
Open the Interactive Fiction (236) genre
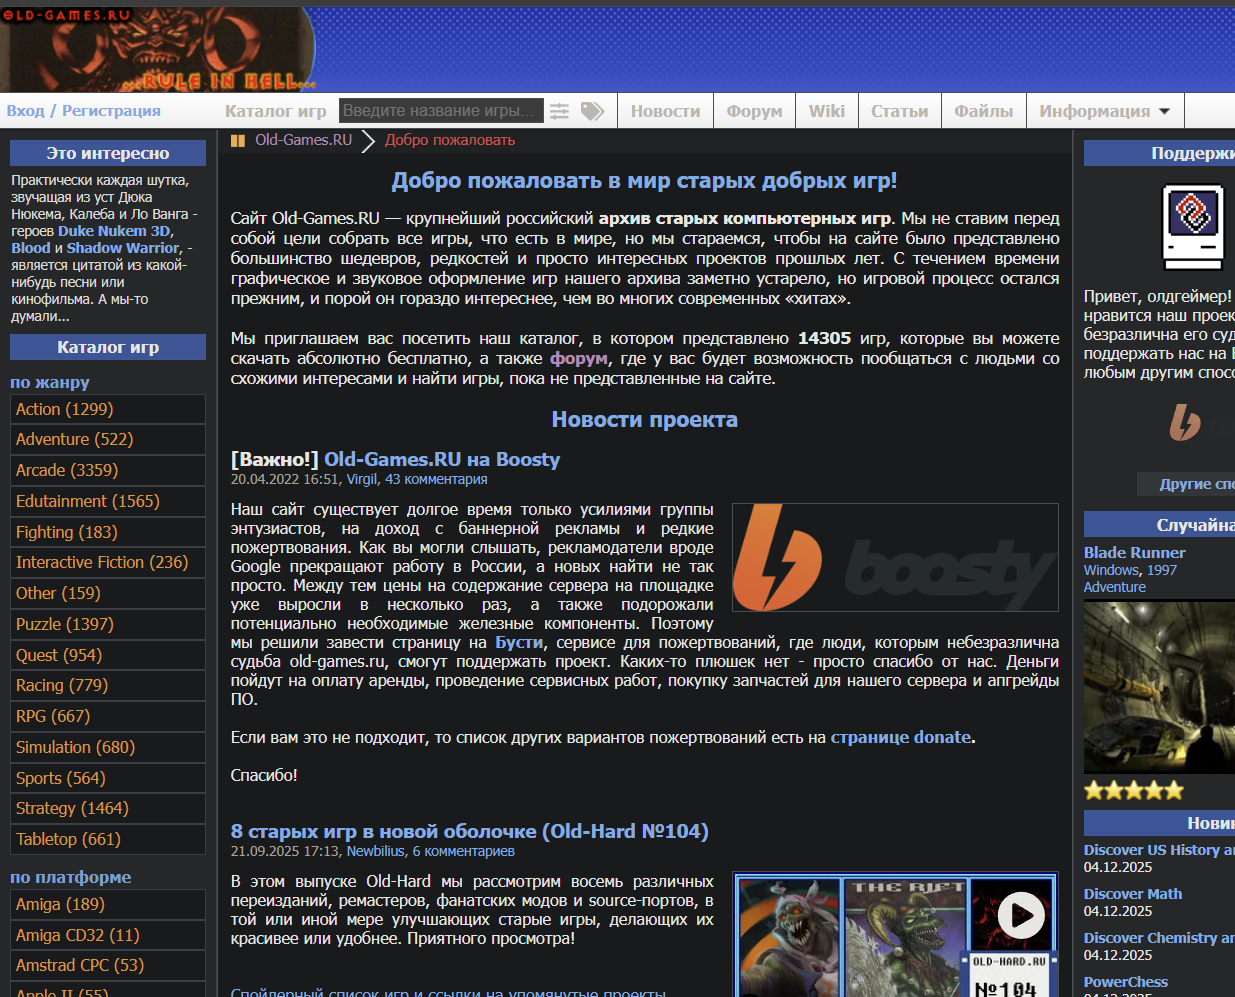click(108, 562)
